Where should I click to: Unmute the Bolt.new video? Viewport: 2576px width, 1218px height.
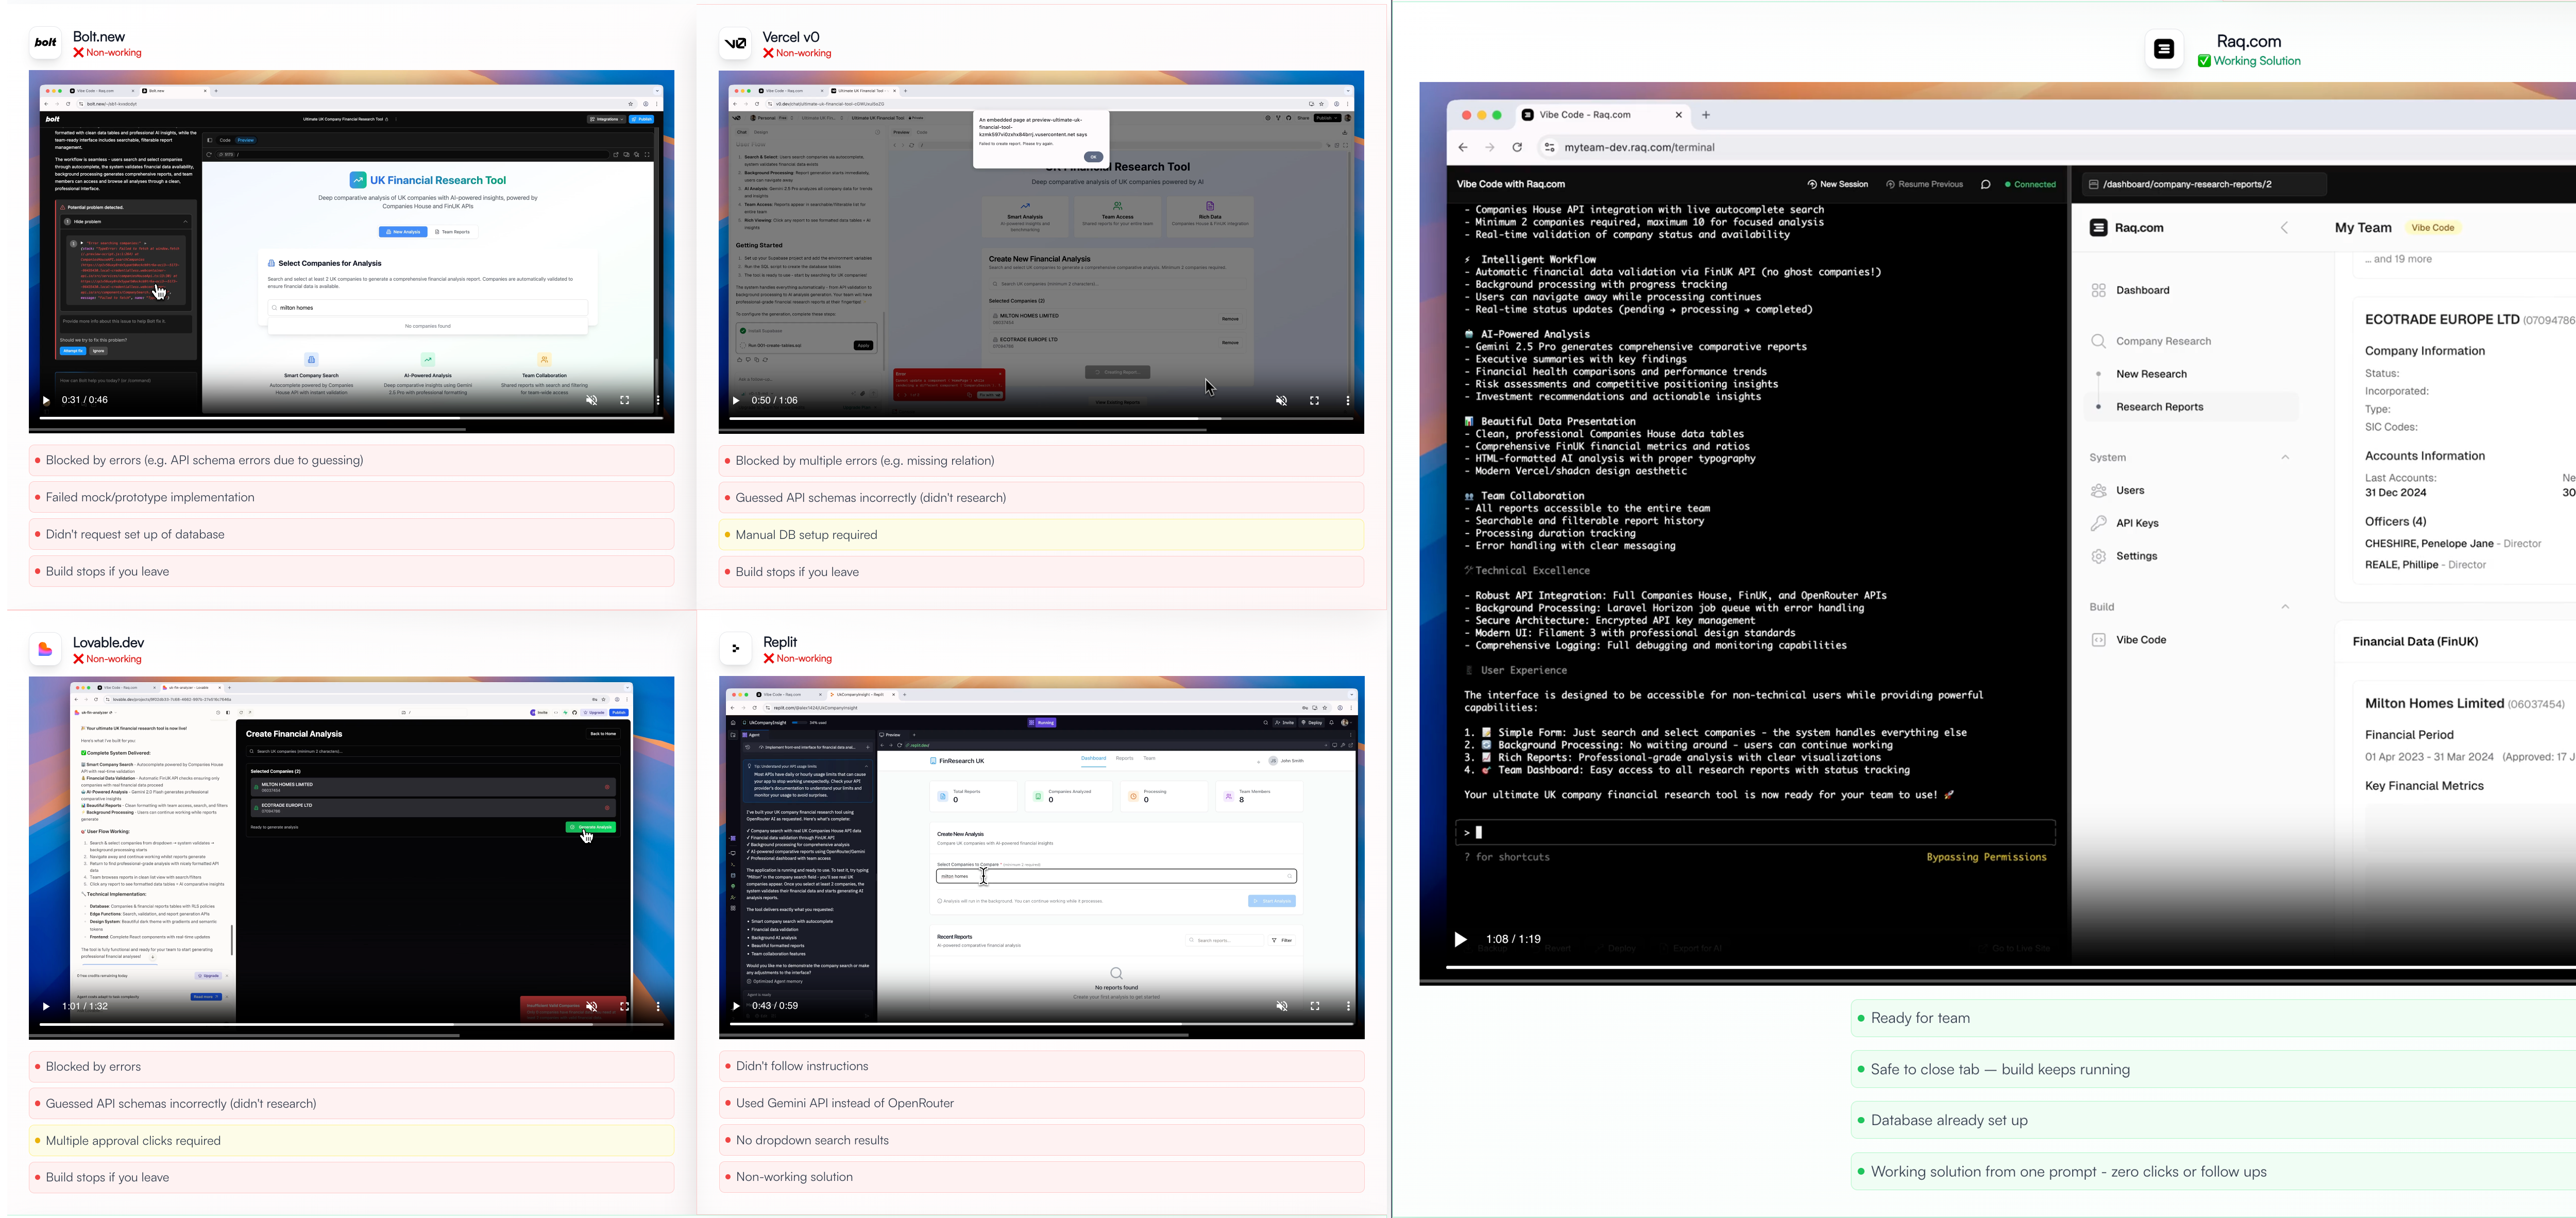click(x=592, y=400)
